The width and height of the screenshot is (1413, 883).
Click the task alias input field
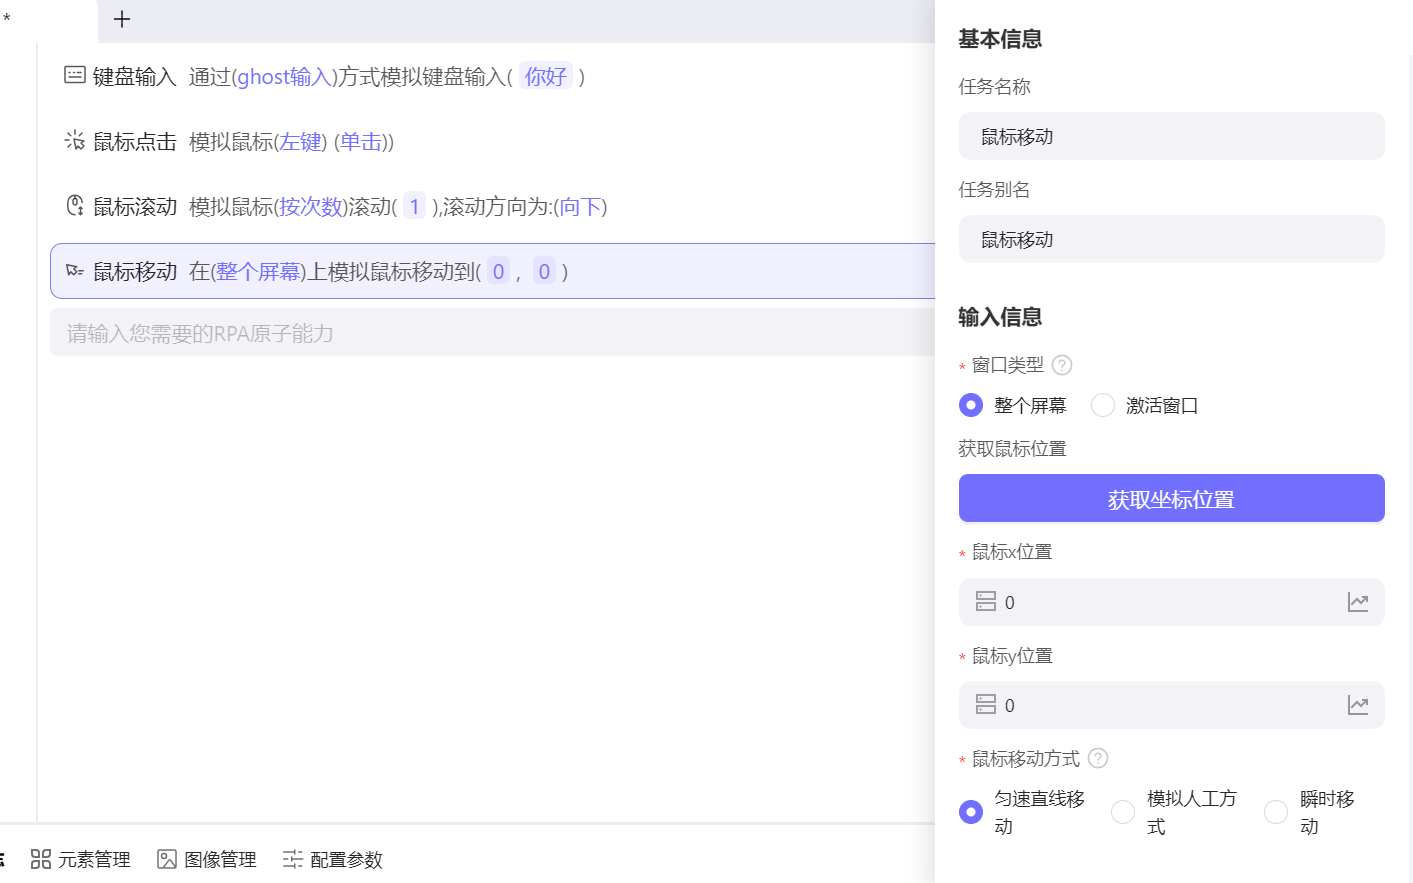(x=1171, y=239)
